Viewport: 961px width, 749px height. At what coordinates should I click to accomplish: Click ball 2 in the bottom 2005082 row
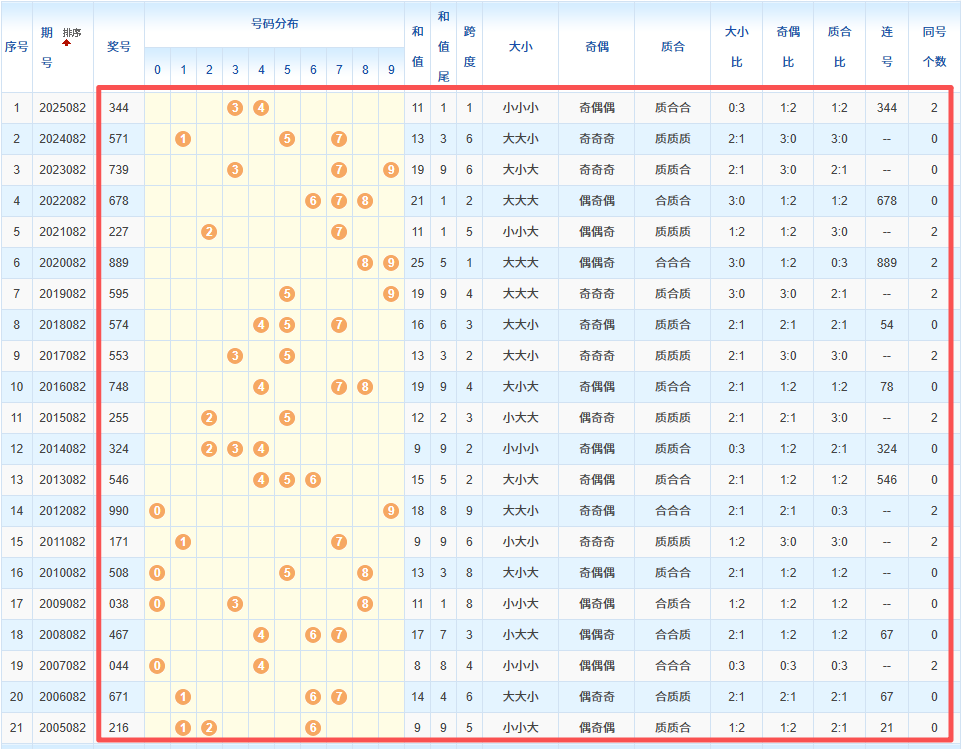pyautogui.click(x=208, y=727)
